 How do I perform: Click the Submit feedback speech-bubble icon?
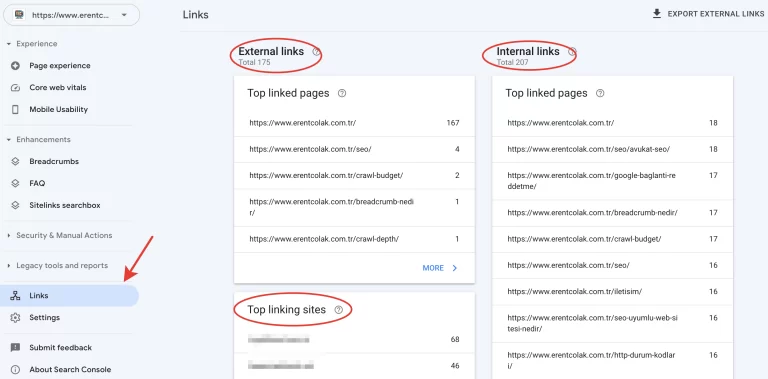point(15,348)
